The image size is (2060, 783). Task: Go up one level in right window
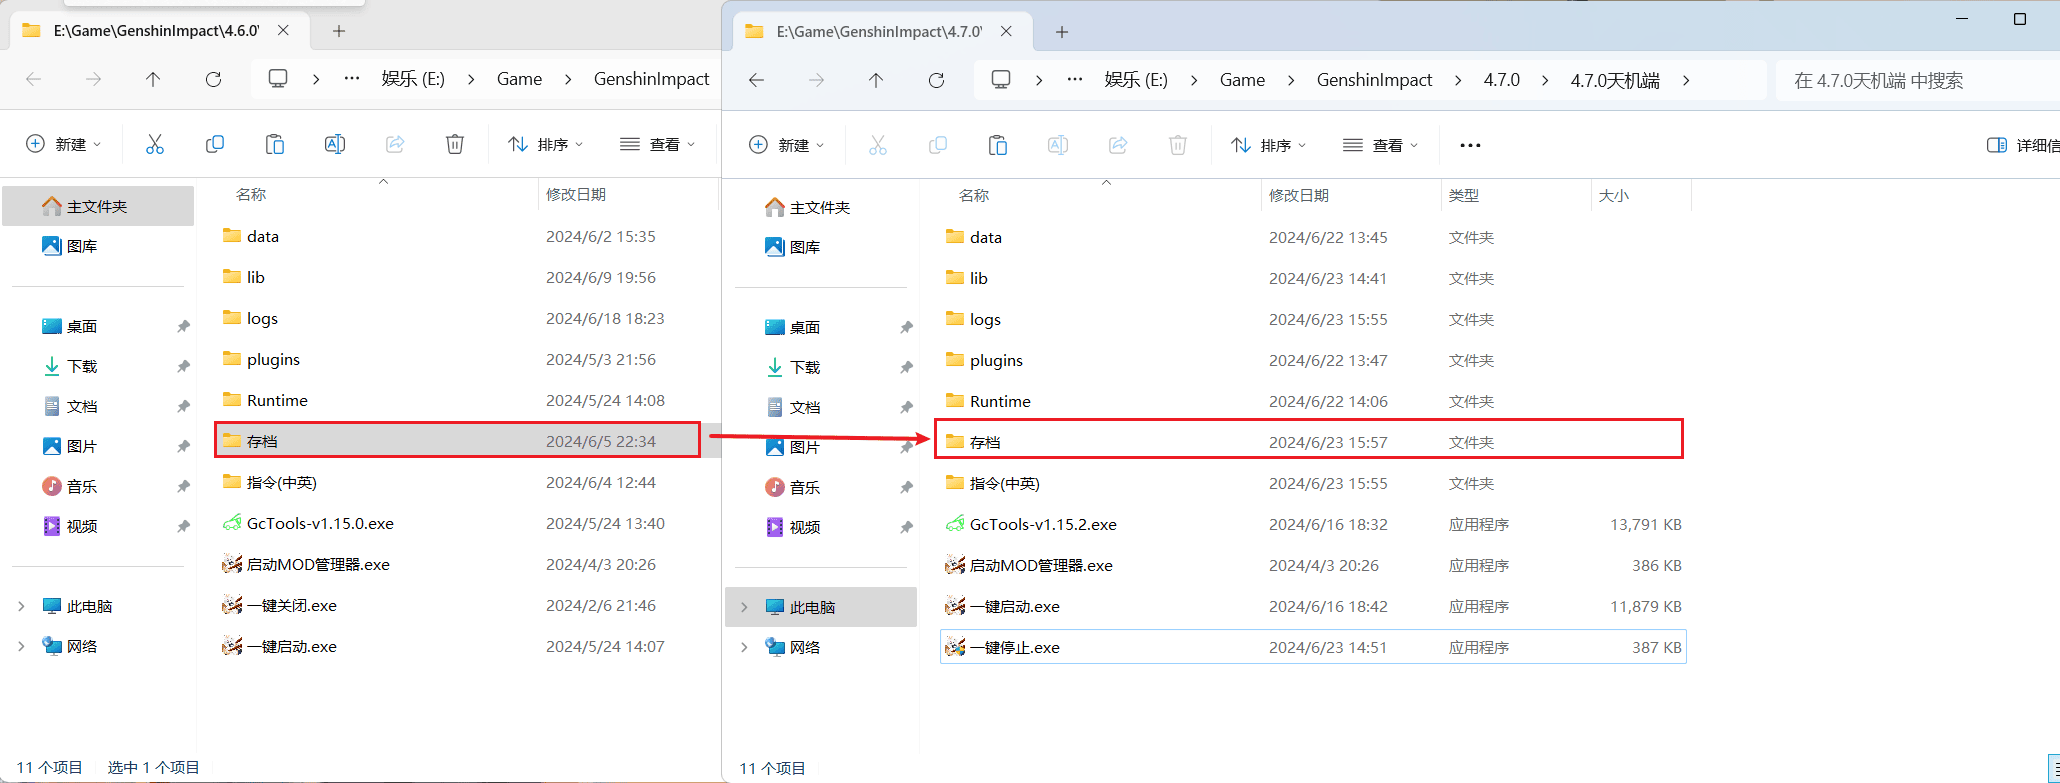(x=876, y=80)
